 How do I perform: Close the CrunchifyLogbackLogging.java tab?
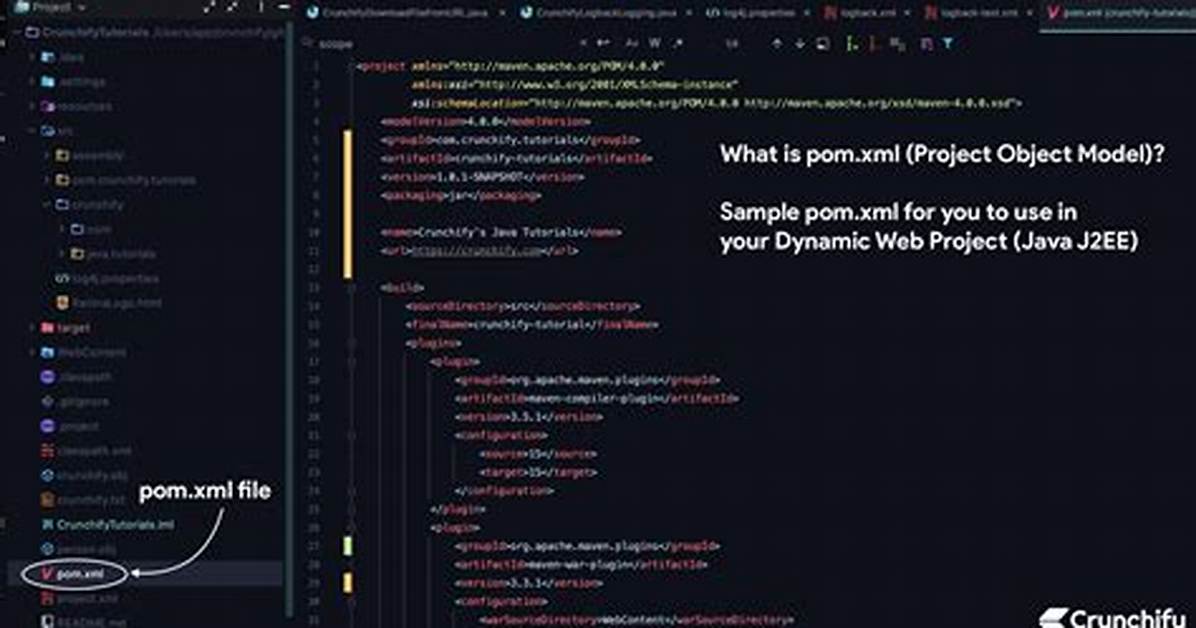tap(690, 13)
